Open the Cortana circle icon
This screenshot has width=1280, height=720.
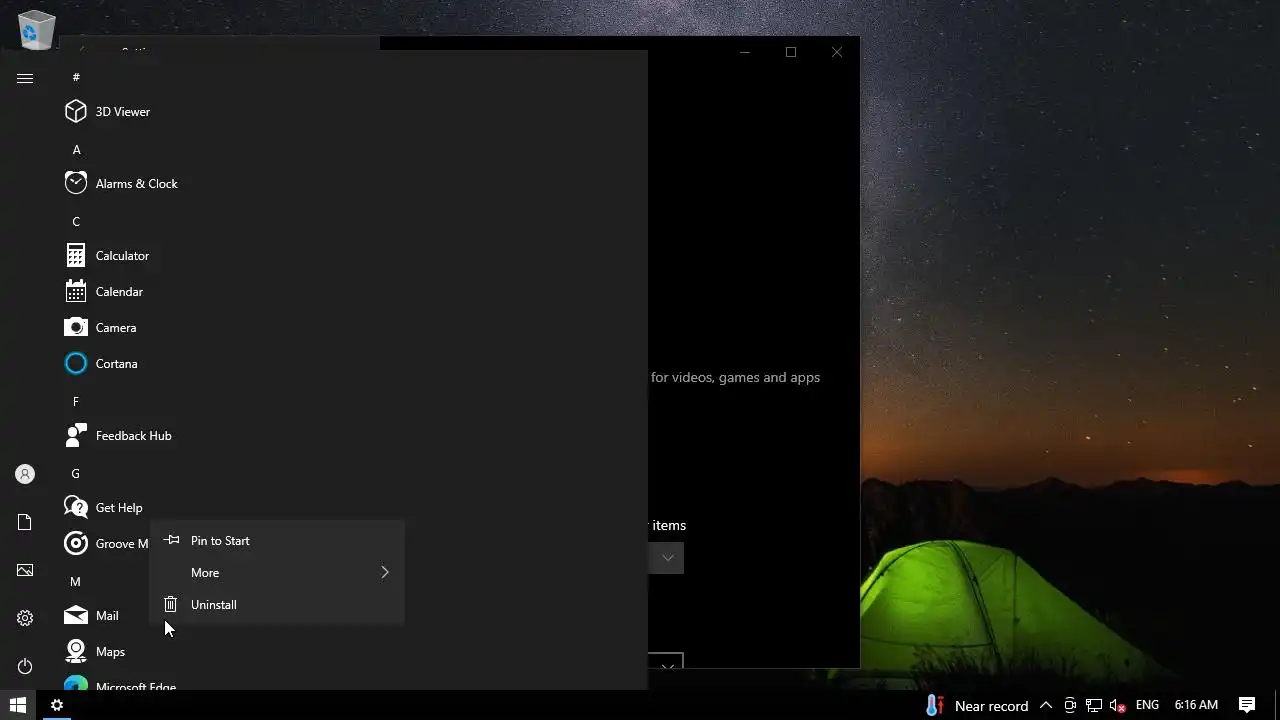point(76,364)
